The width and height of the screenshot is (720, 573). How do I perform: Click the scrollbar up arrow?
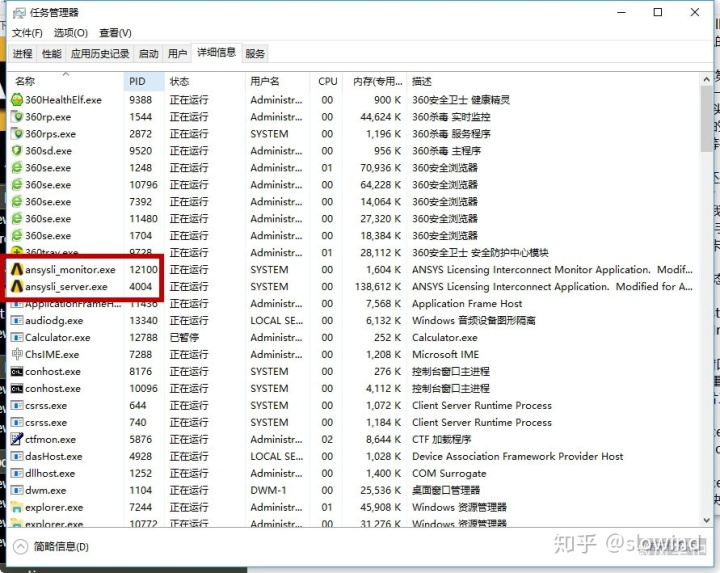tap(706, 79)
